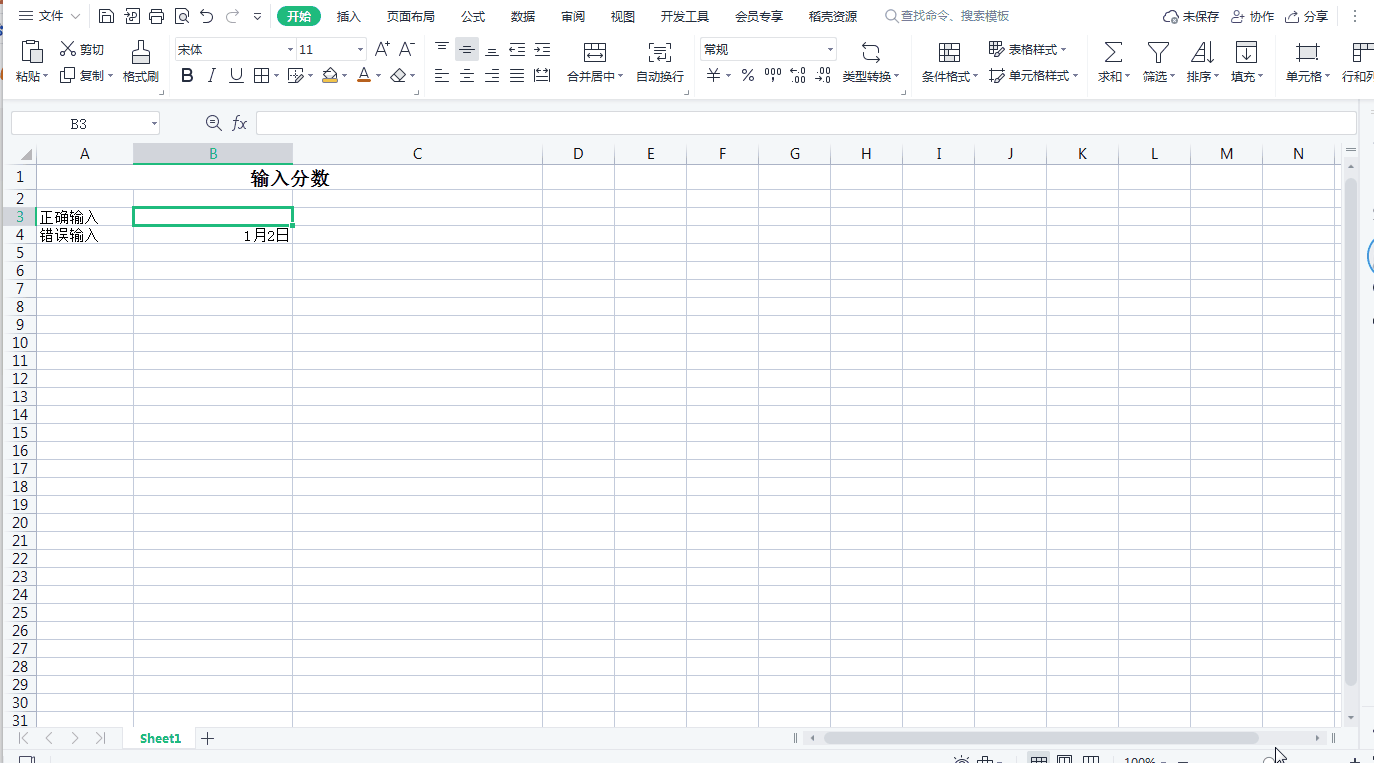The height and width of the screenshot is (763, 1374).
Task: Click the Sort (排序) icon
Action: (1202, 52)
